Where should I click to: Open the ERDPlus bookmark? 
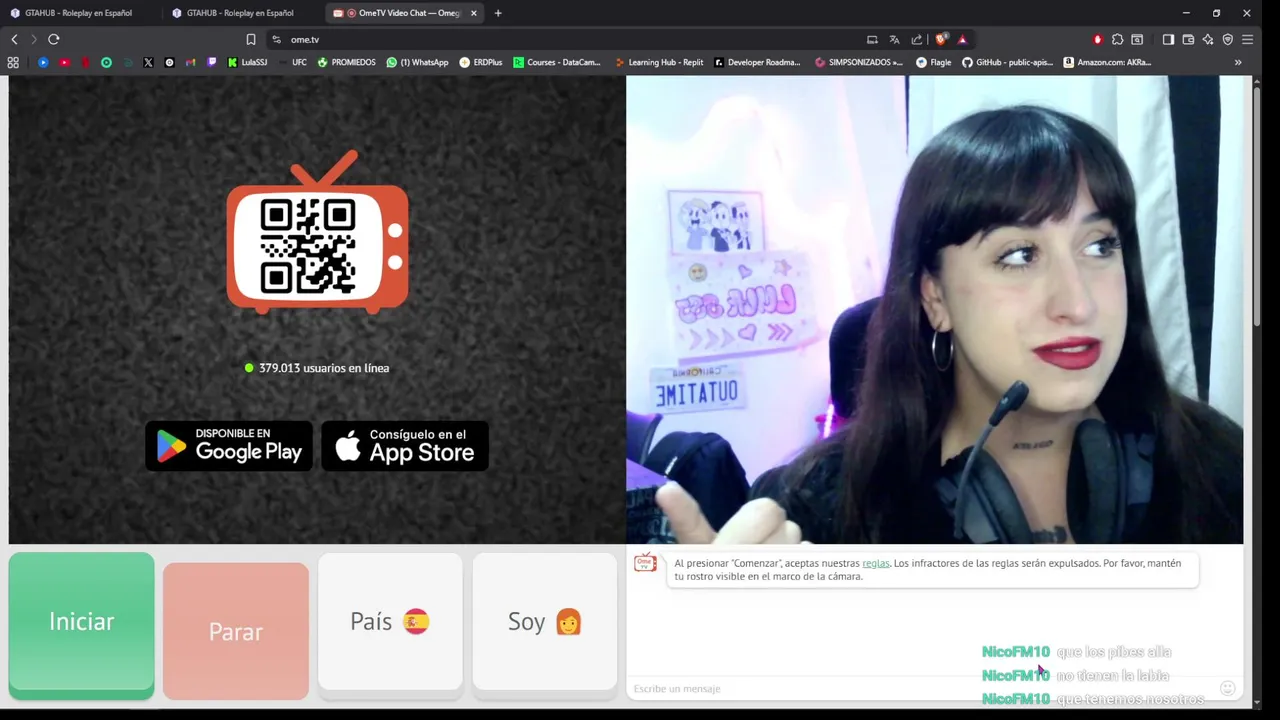[481, 62]
